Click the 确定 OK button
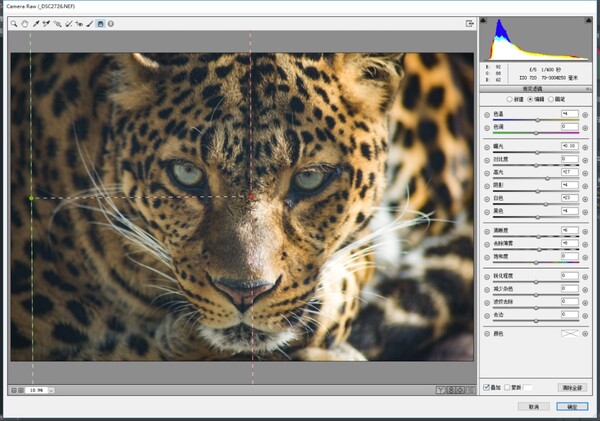Screen dimensions: 600x421 coord(572,406)
